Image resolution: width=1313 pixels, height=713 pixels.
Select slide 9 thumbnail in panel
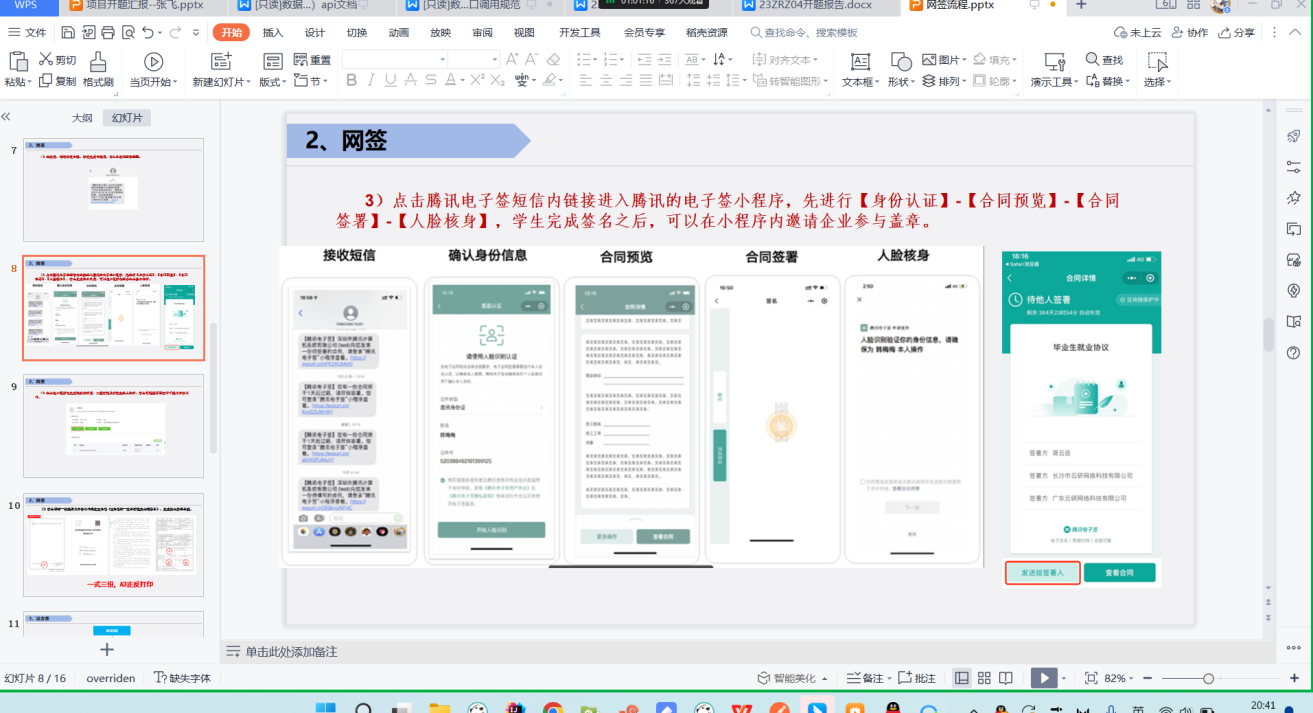coord(113,426)
